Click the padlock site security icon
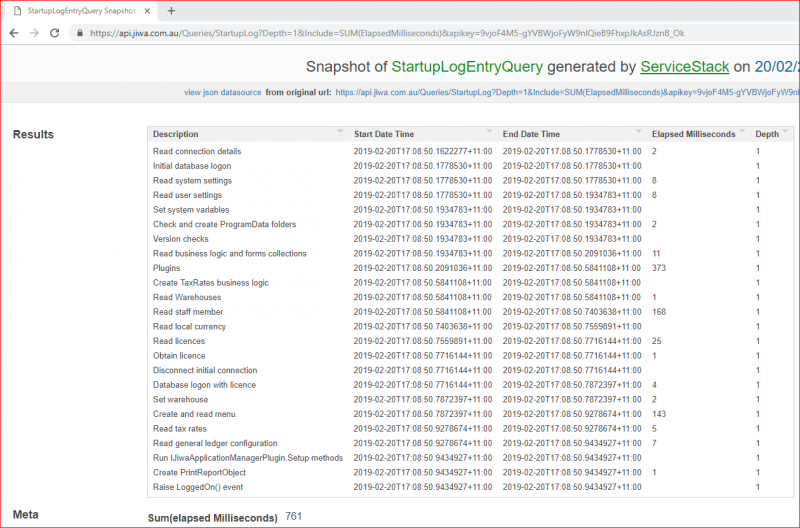The height and width of the screenshot is (528, 800). pos(81,33)
